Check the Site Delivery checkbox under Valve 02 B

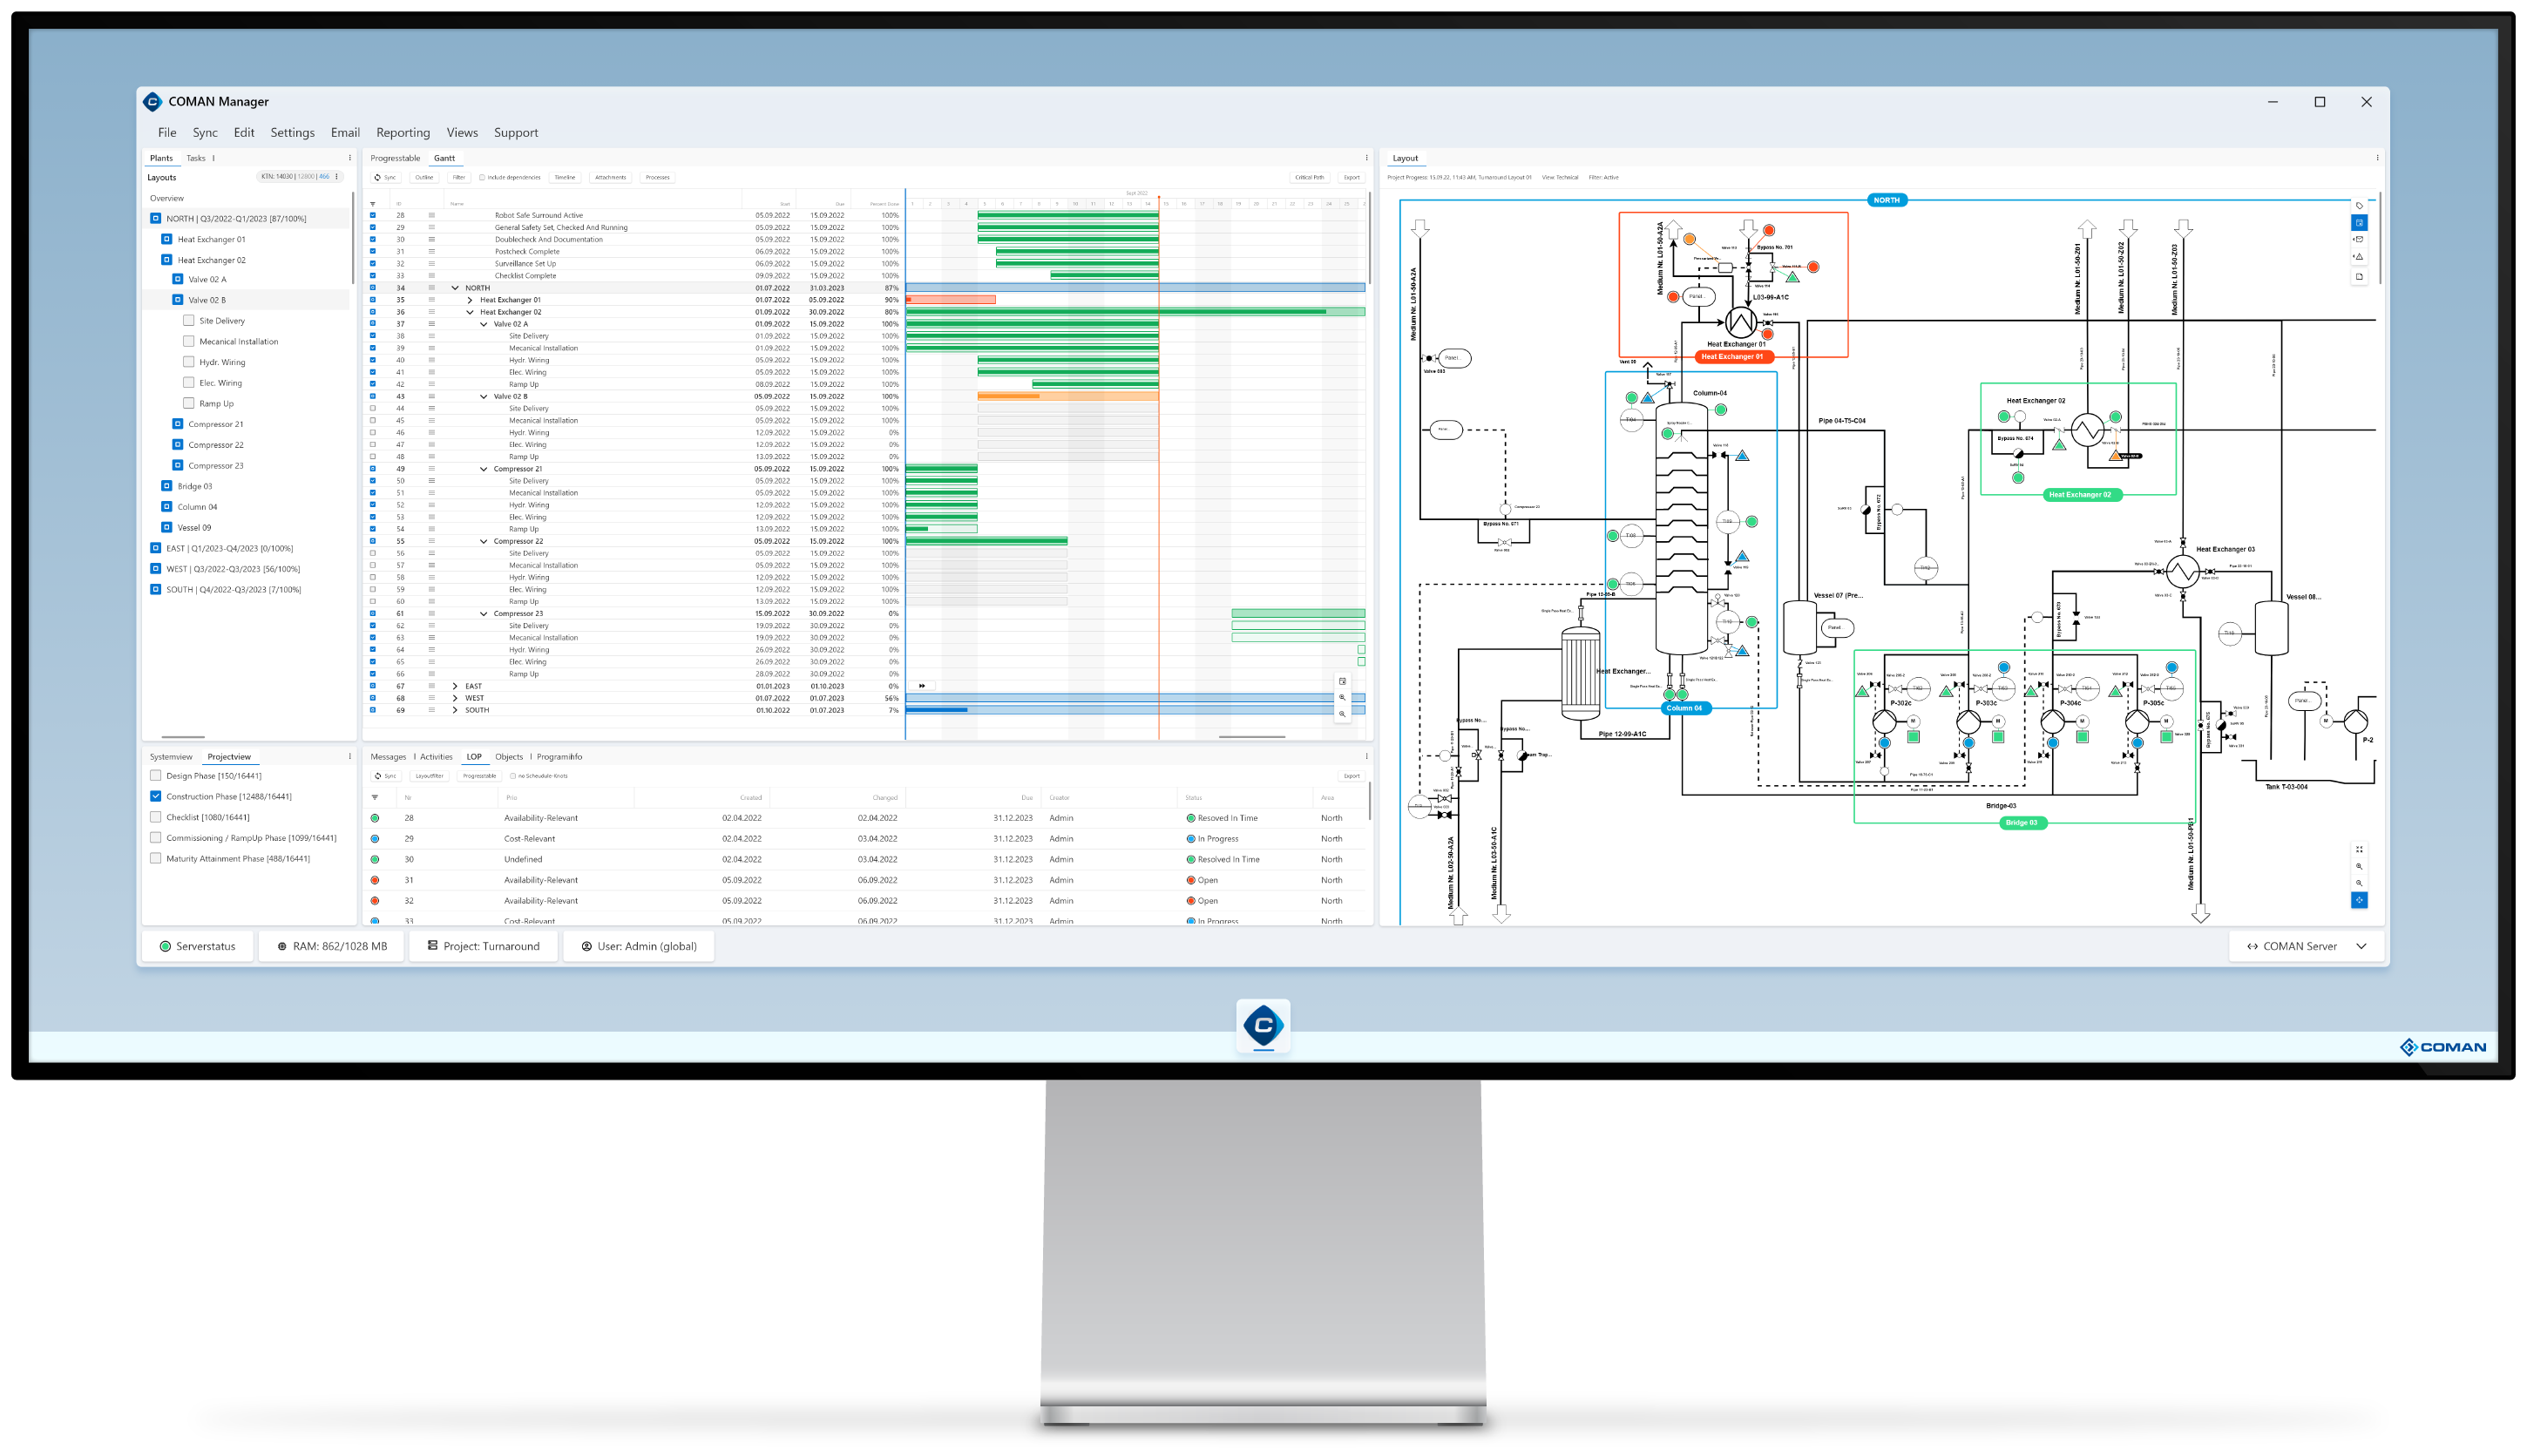pyautogui.click(x=188, y=321)
